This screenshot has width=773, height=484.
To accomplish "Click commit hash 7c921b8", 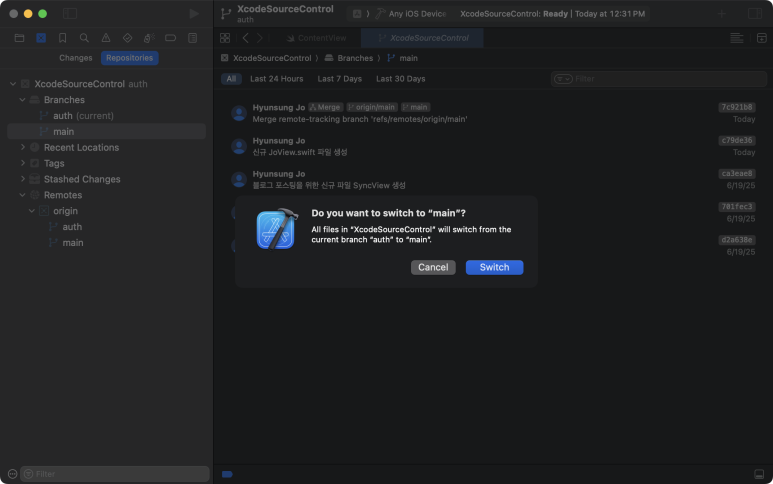I will click(737, 107).
